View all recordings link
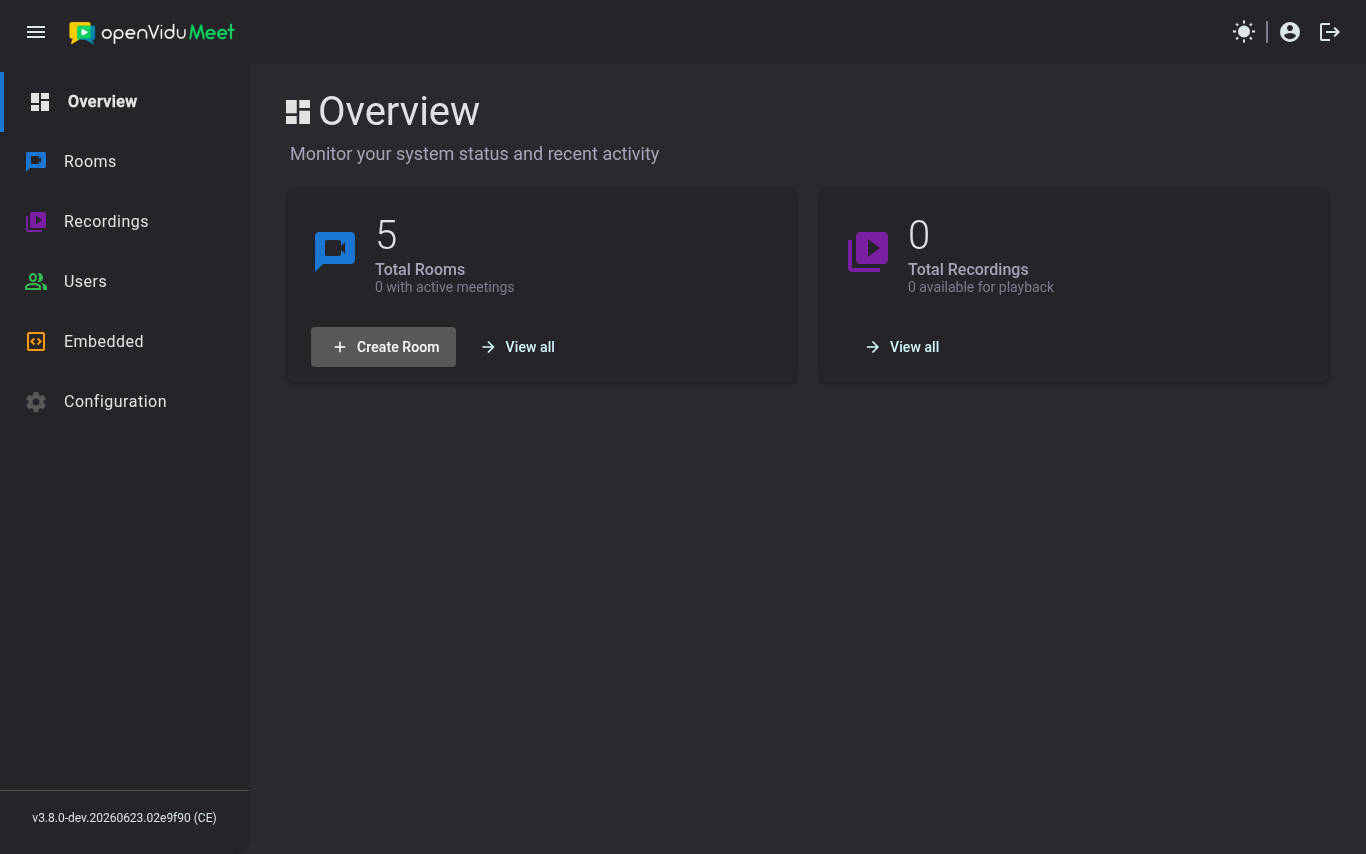1366x854 pixels. tap(902, 347)
